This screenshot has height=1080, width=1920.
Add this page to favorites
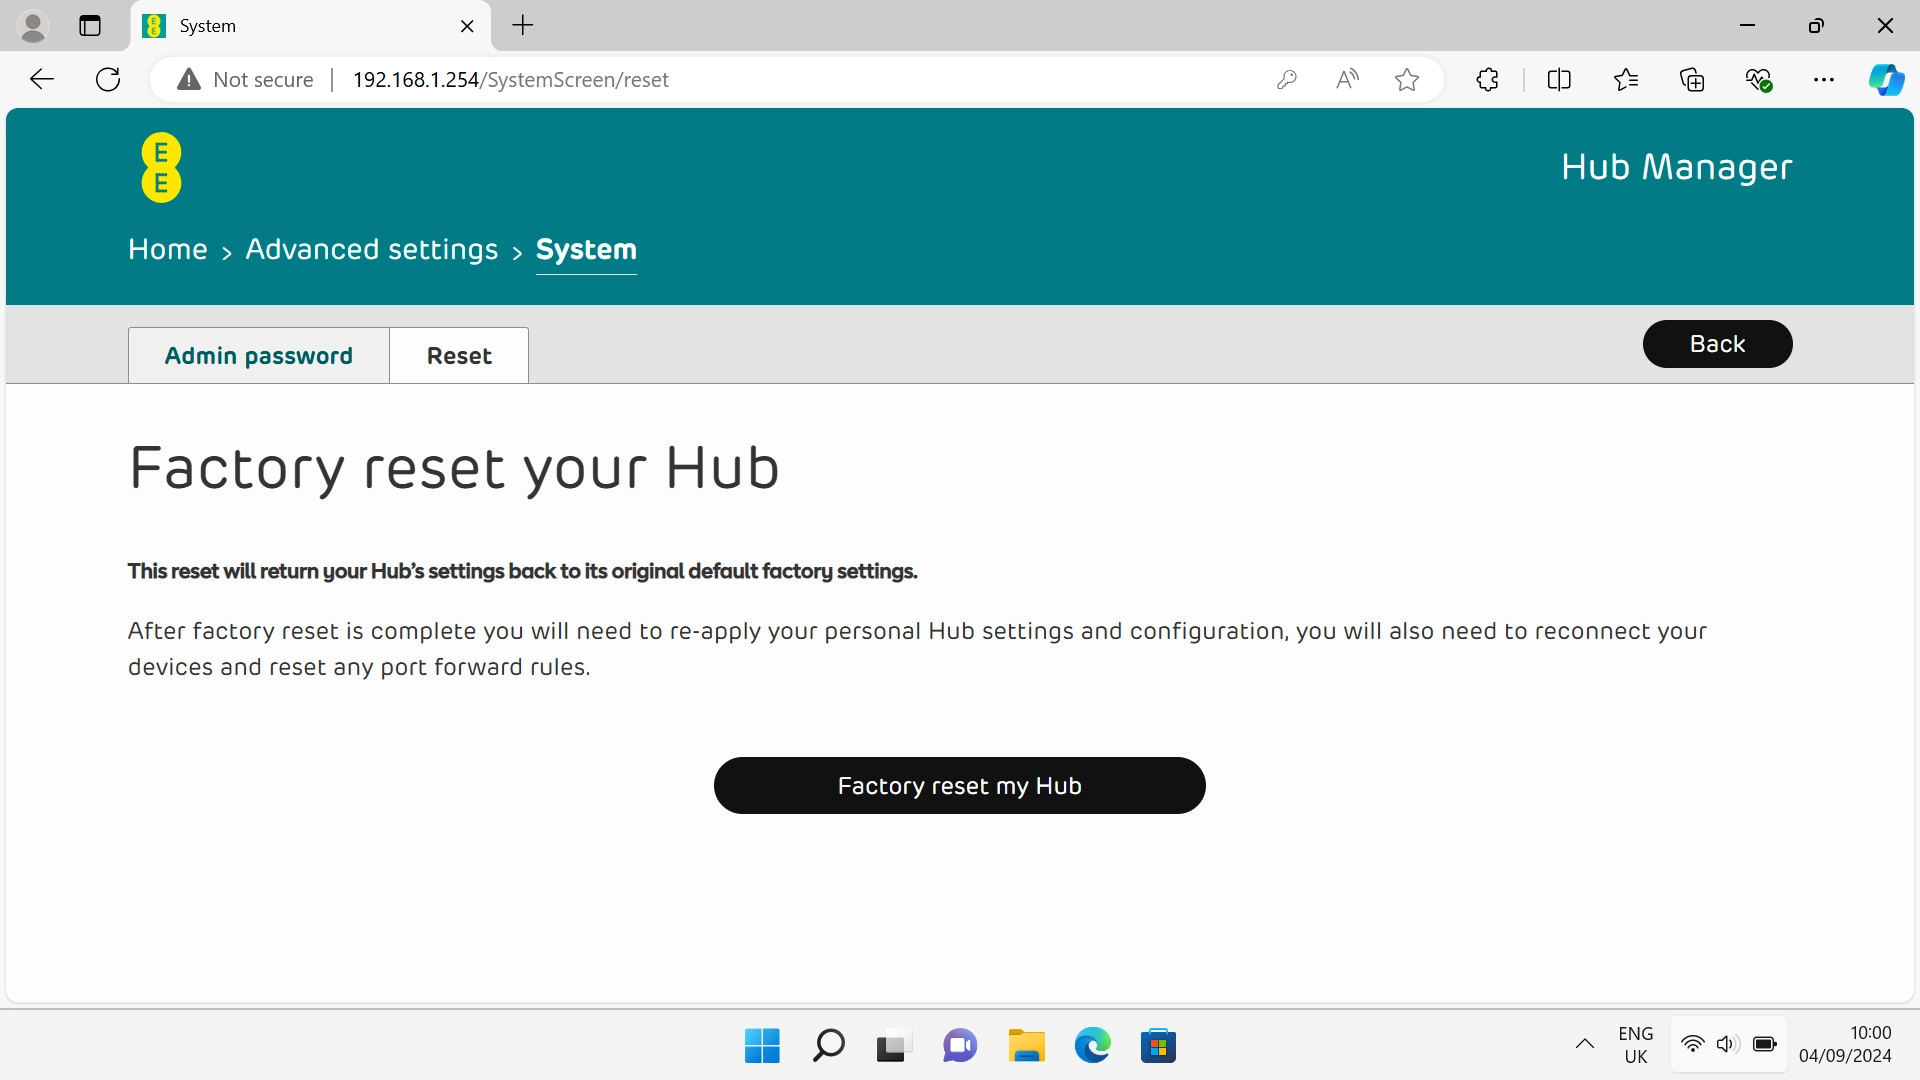click(1407, 79)
